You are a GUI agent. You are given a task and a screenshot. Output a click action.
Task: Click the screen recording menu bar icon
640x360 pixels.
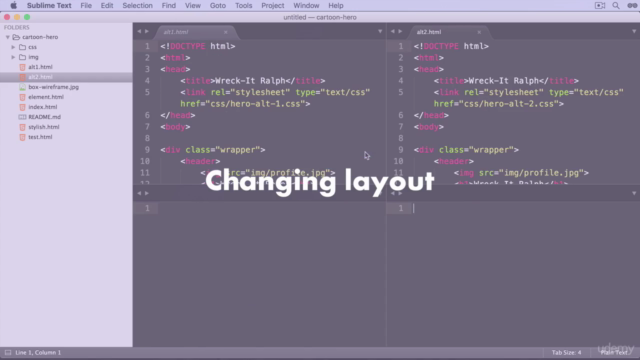click(600, 5)
